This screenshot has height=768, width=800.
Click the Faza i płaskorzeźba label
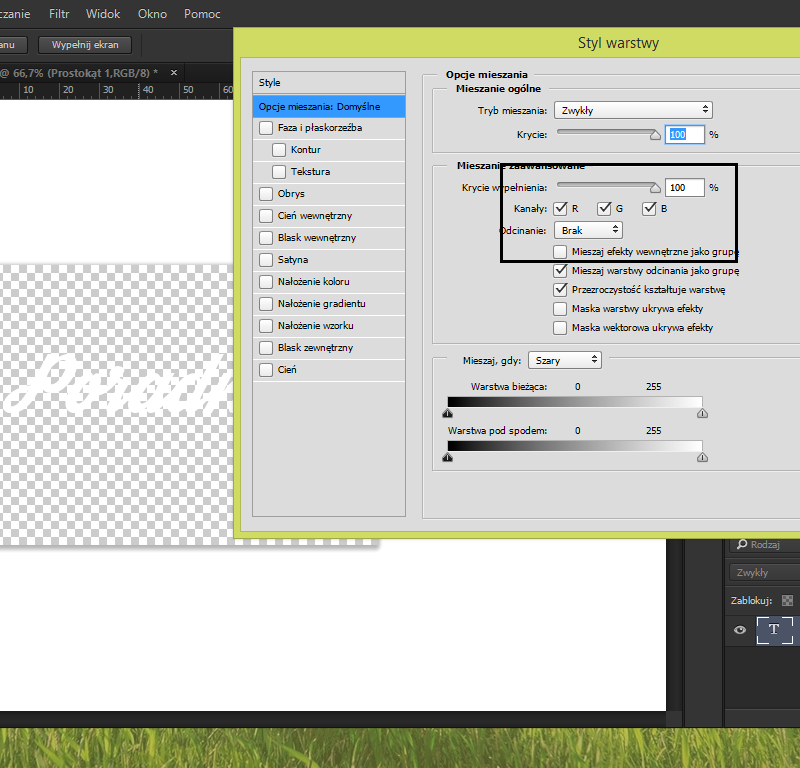[x=320, y=128]
